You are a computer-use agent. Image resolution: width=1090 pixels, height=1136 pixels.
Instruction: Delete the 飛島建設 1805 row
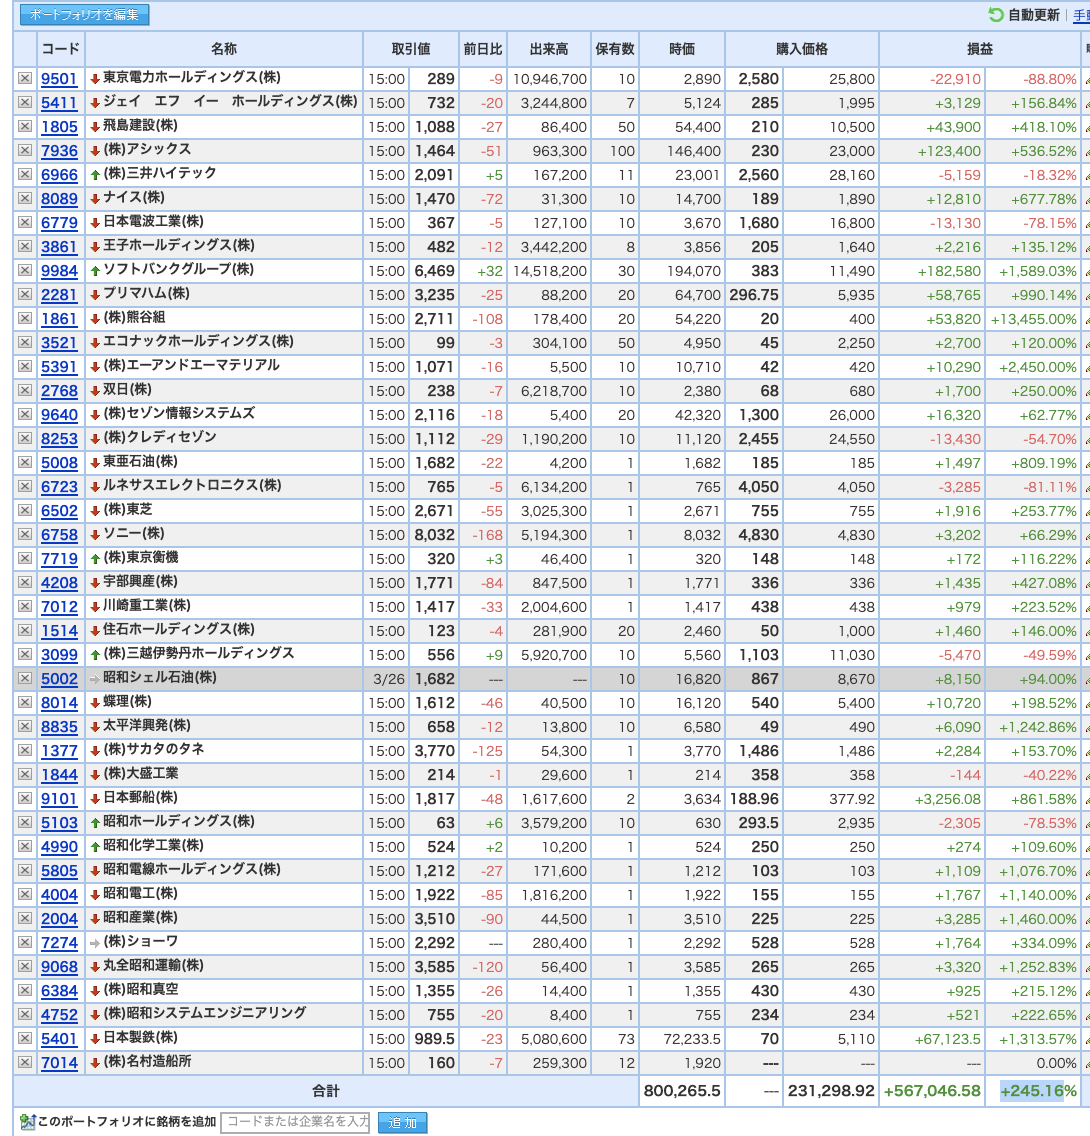point(25,126)
